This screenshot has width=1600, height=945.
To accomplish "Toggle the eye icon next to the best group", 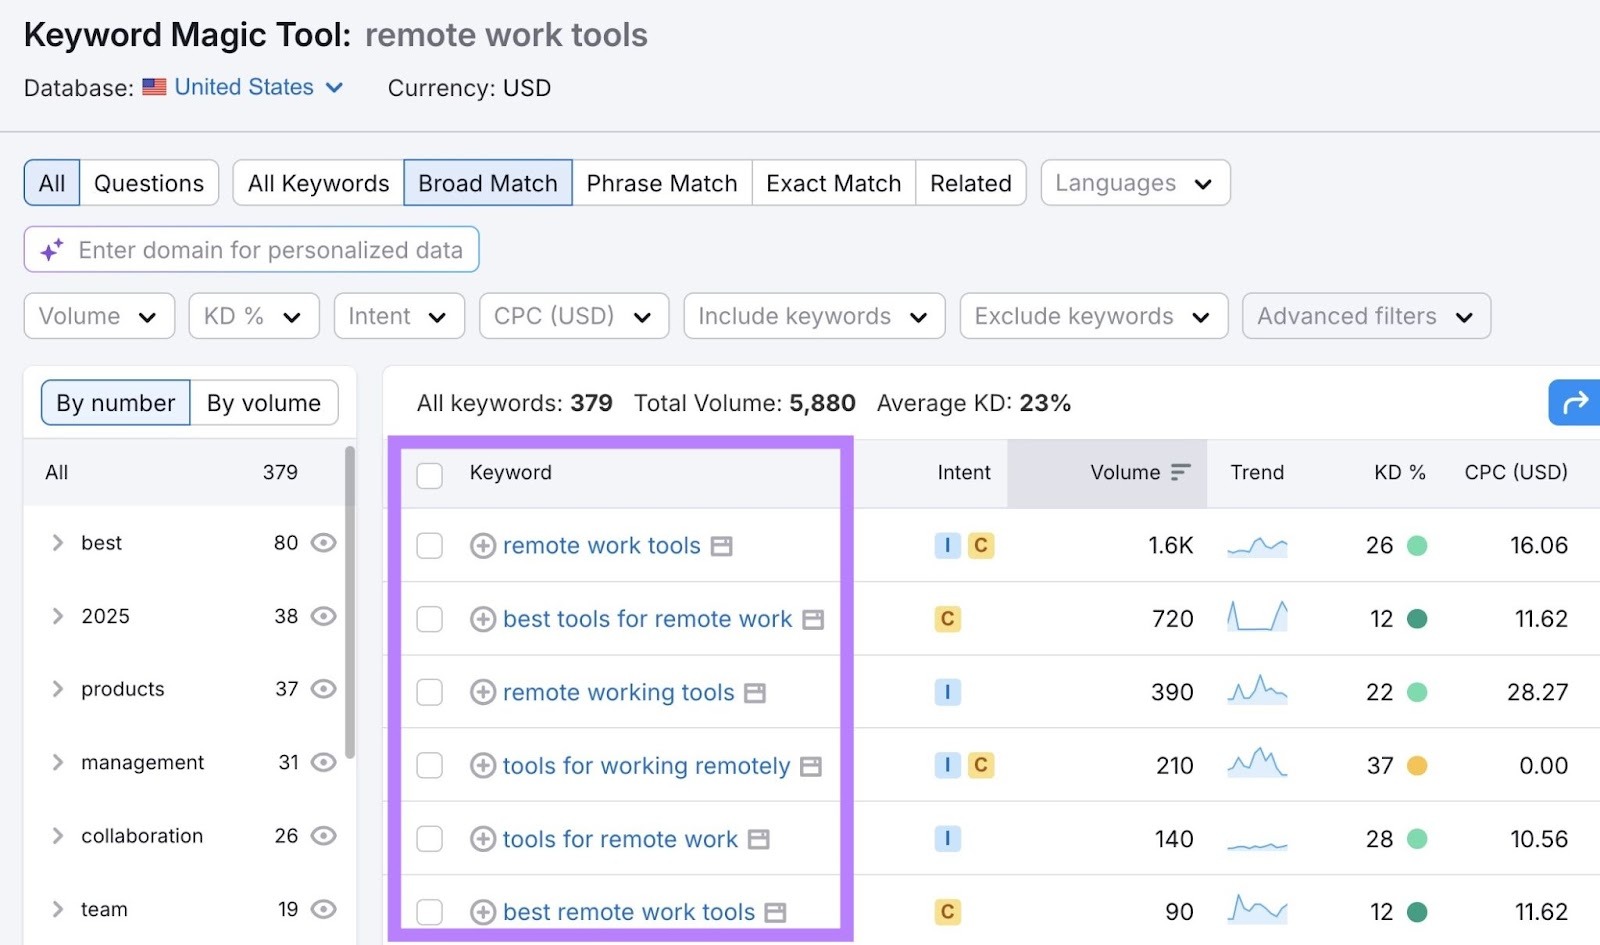I will [322, 542].
